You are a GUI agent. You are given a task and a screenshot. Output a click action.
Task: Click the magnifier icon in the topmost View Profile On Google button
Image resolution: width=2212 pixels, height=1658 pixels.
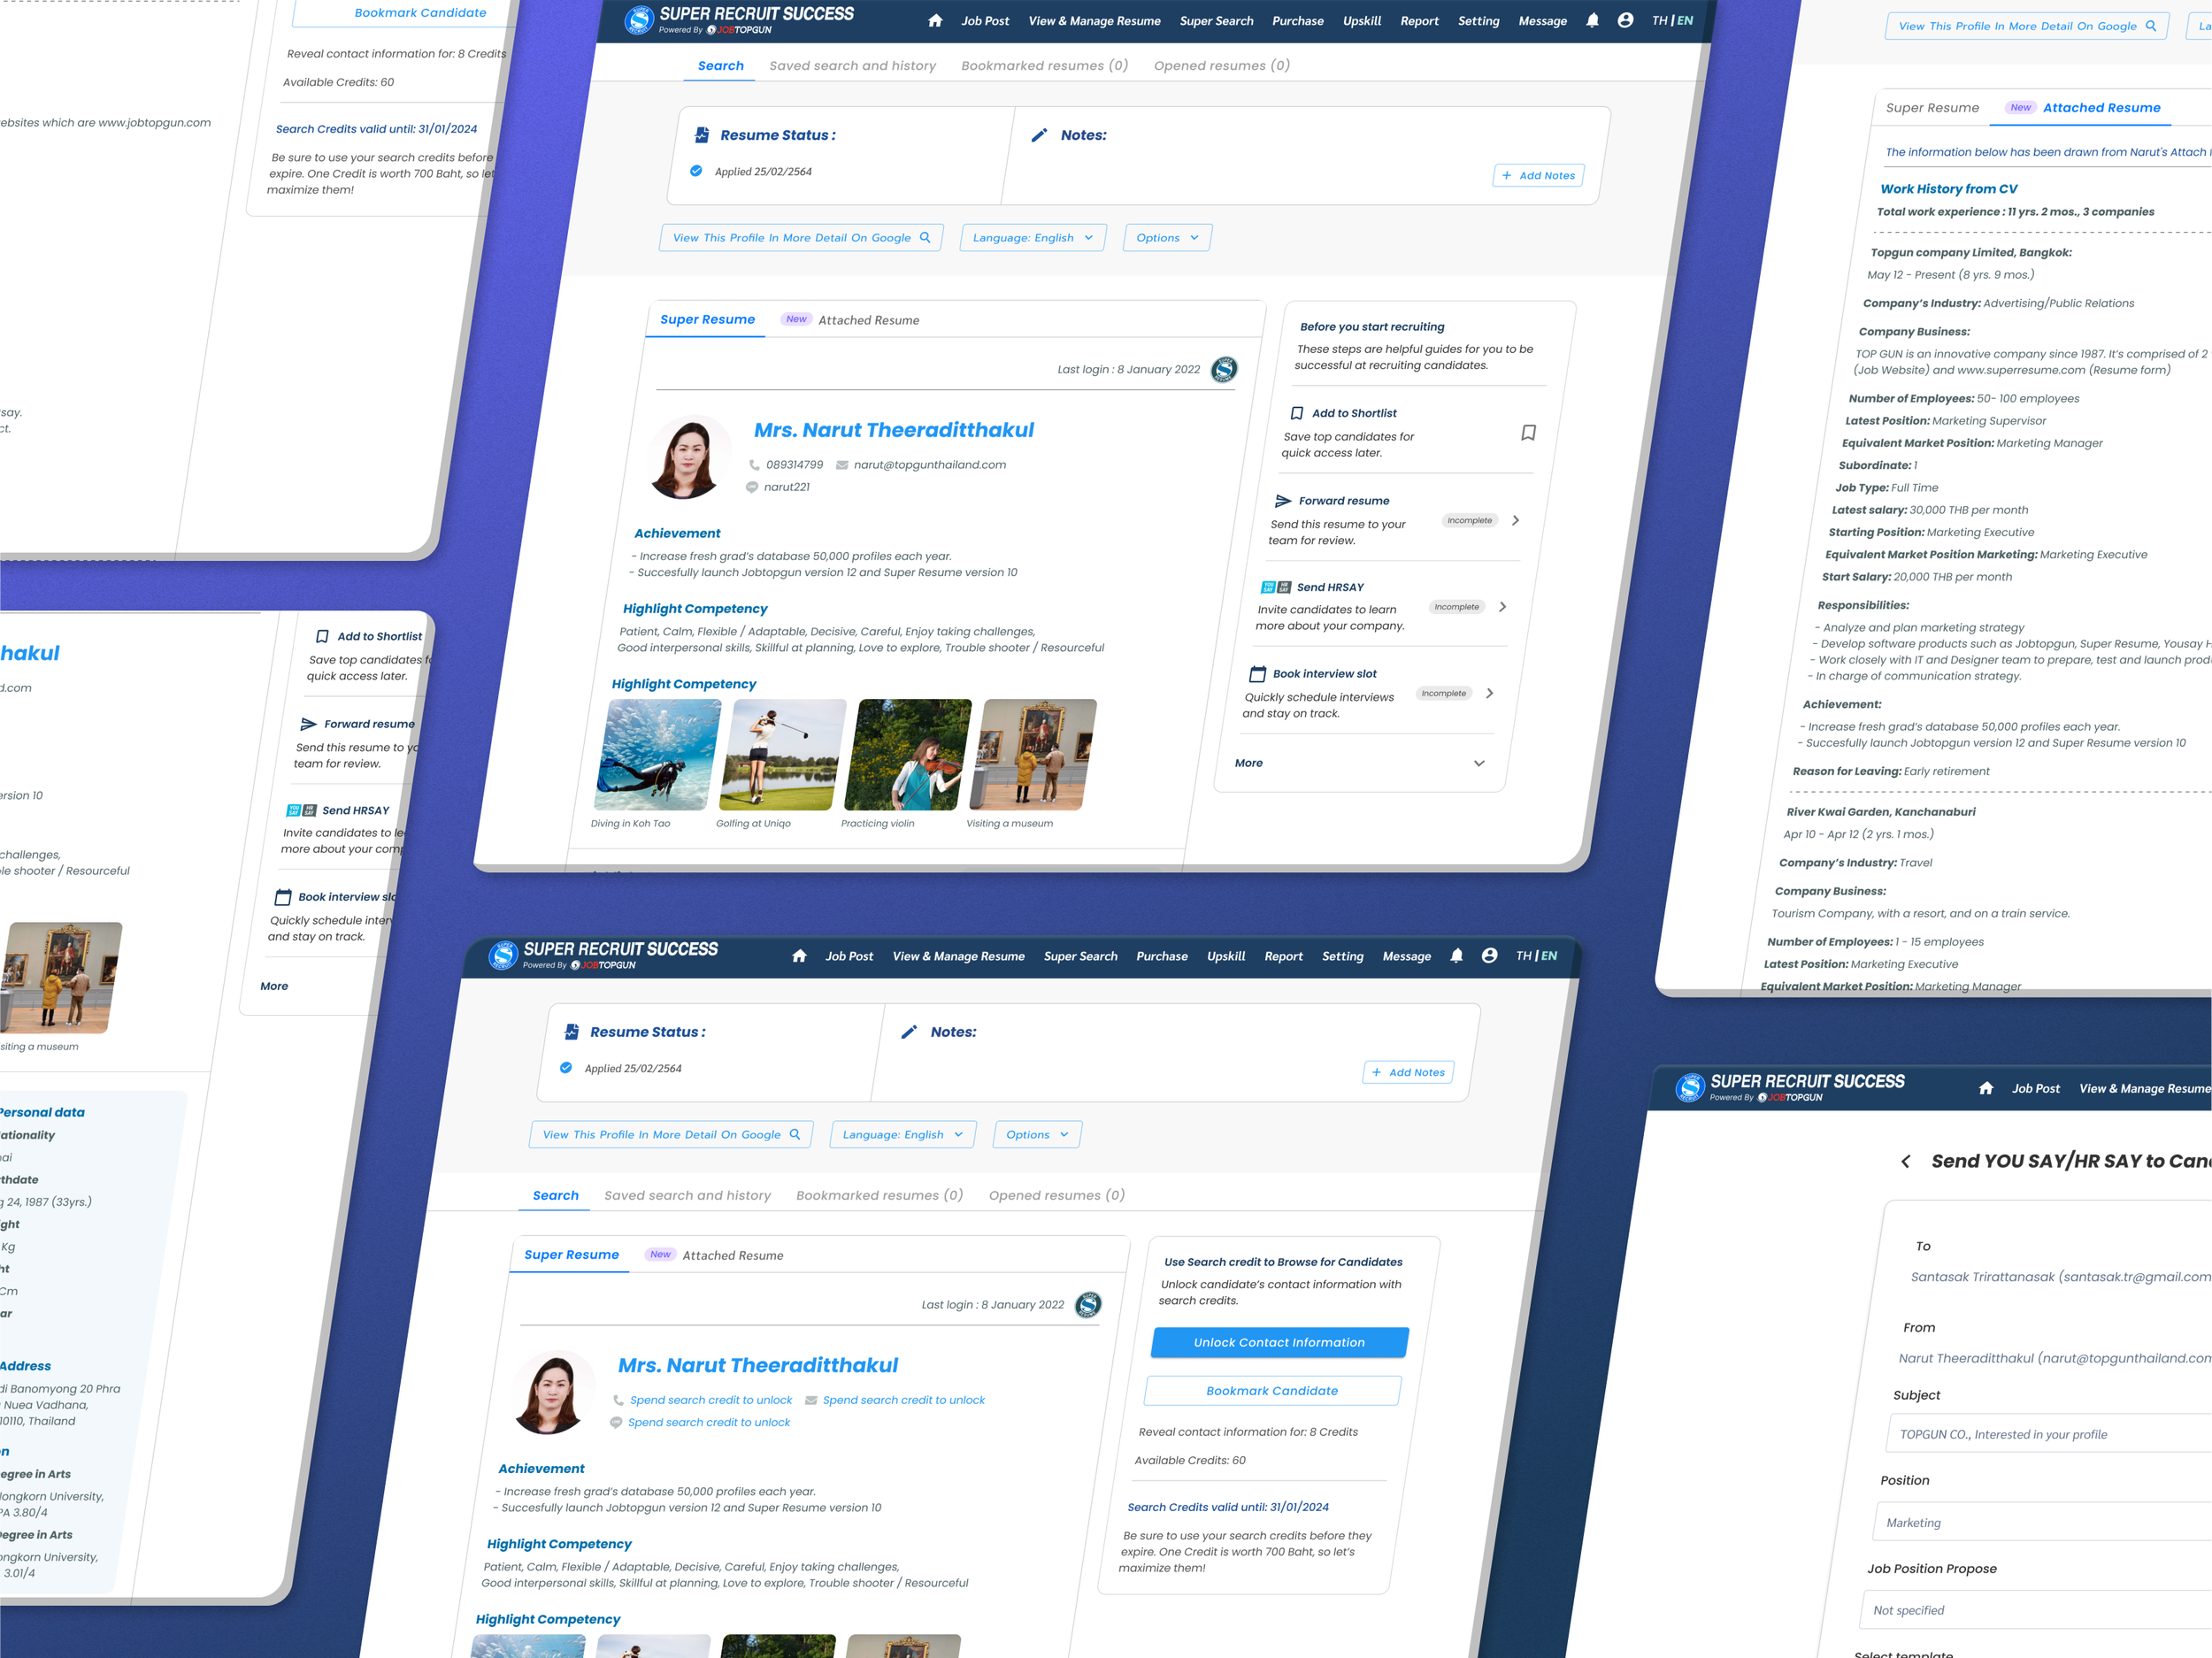[2151, 26]
